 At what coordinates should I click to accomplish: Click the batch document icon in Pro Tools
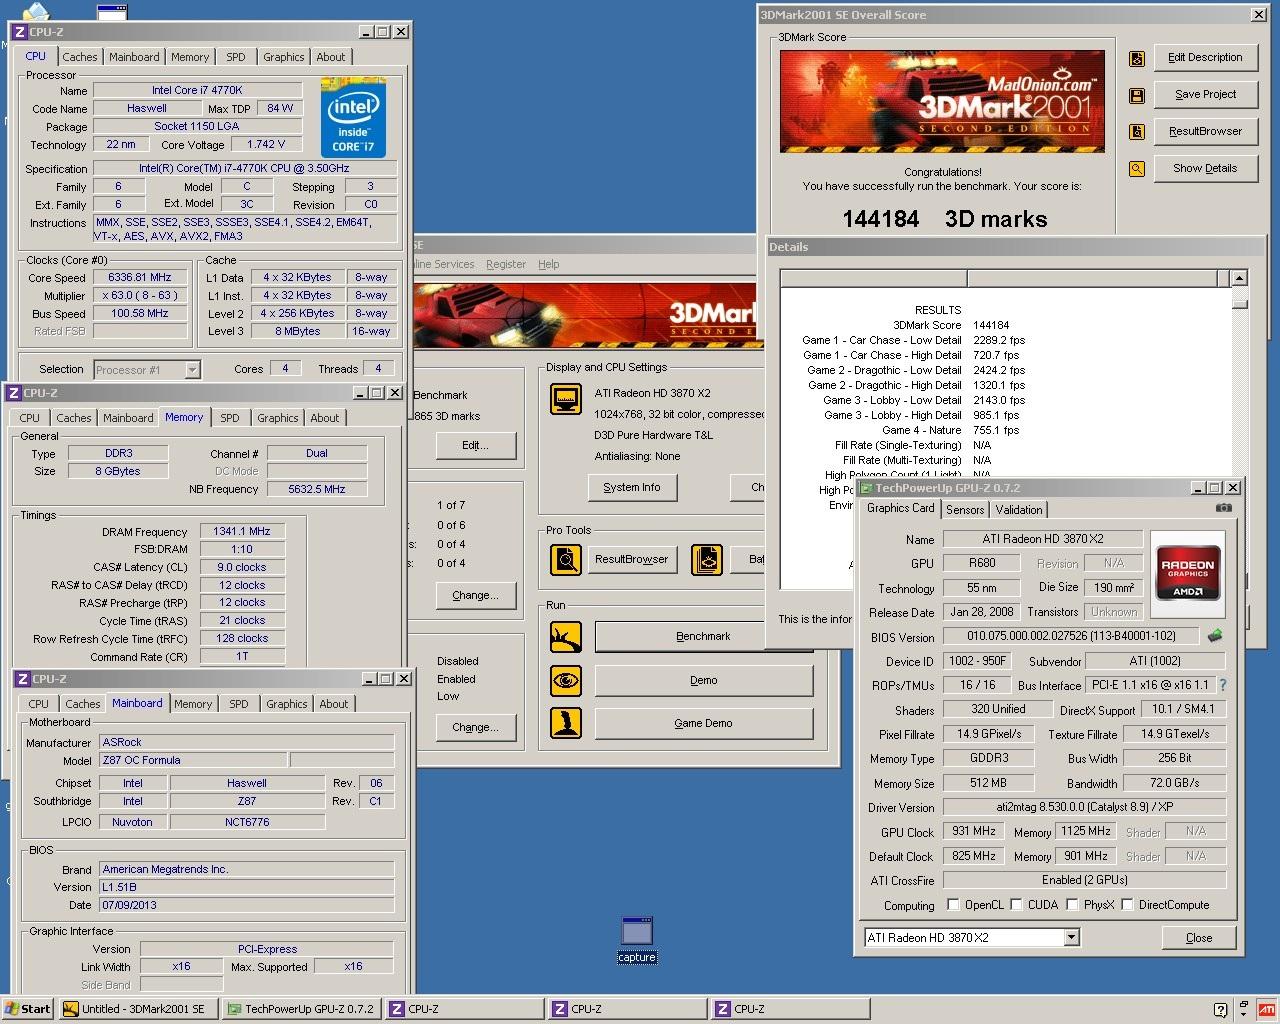(707, 559)
